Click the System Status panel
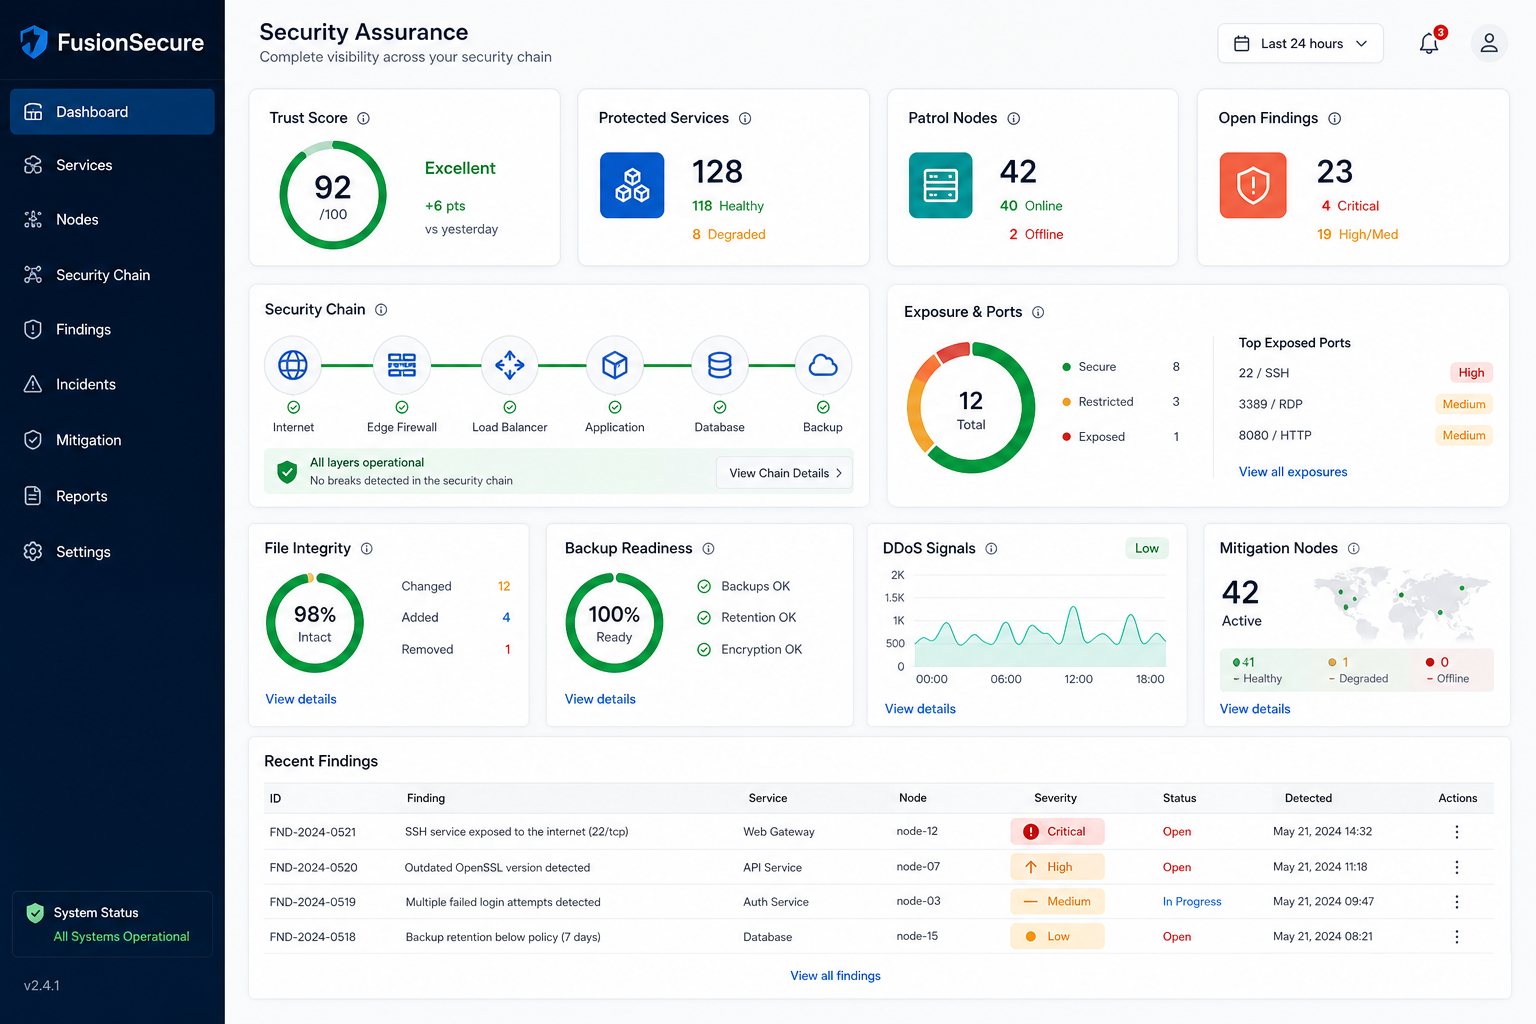This screenshot has height=1024, width=1536. 112,924
